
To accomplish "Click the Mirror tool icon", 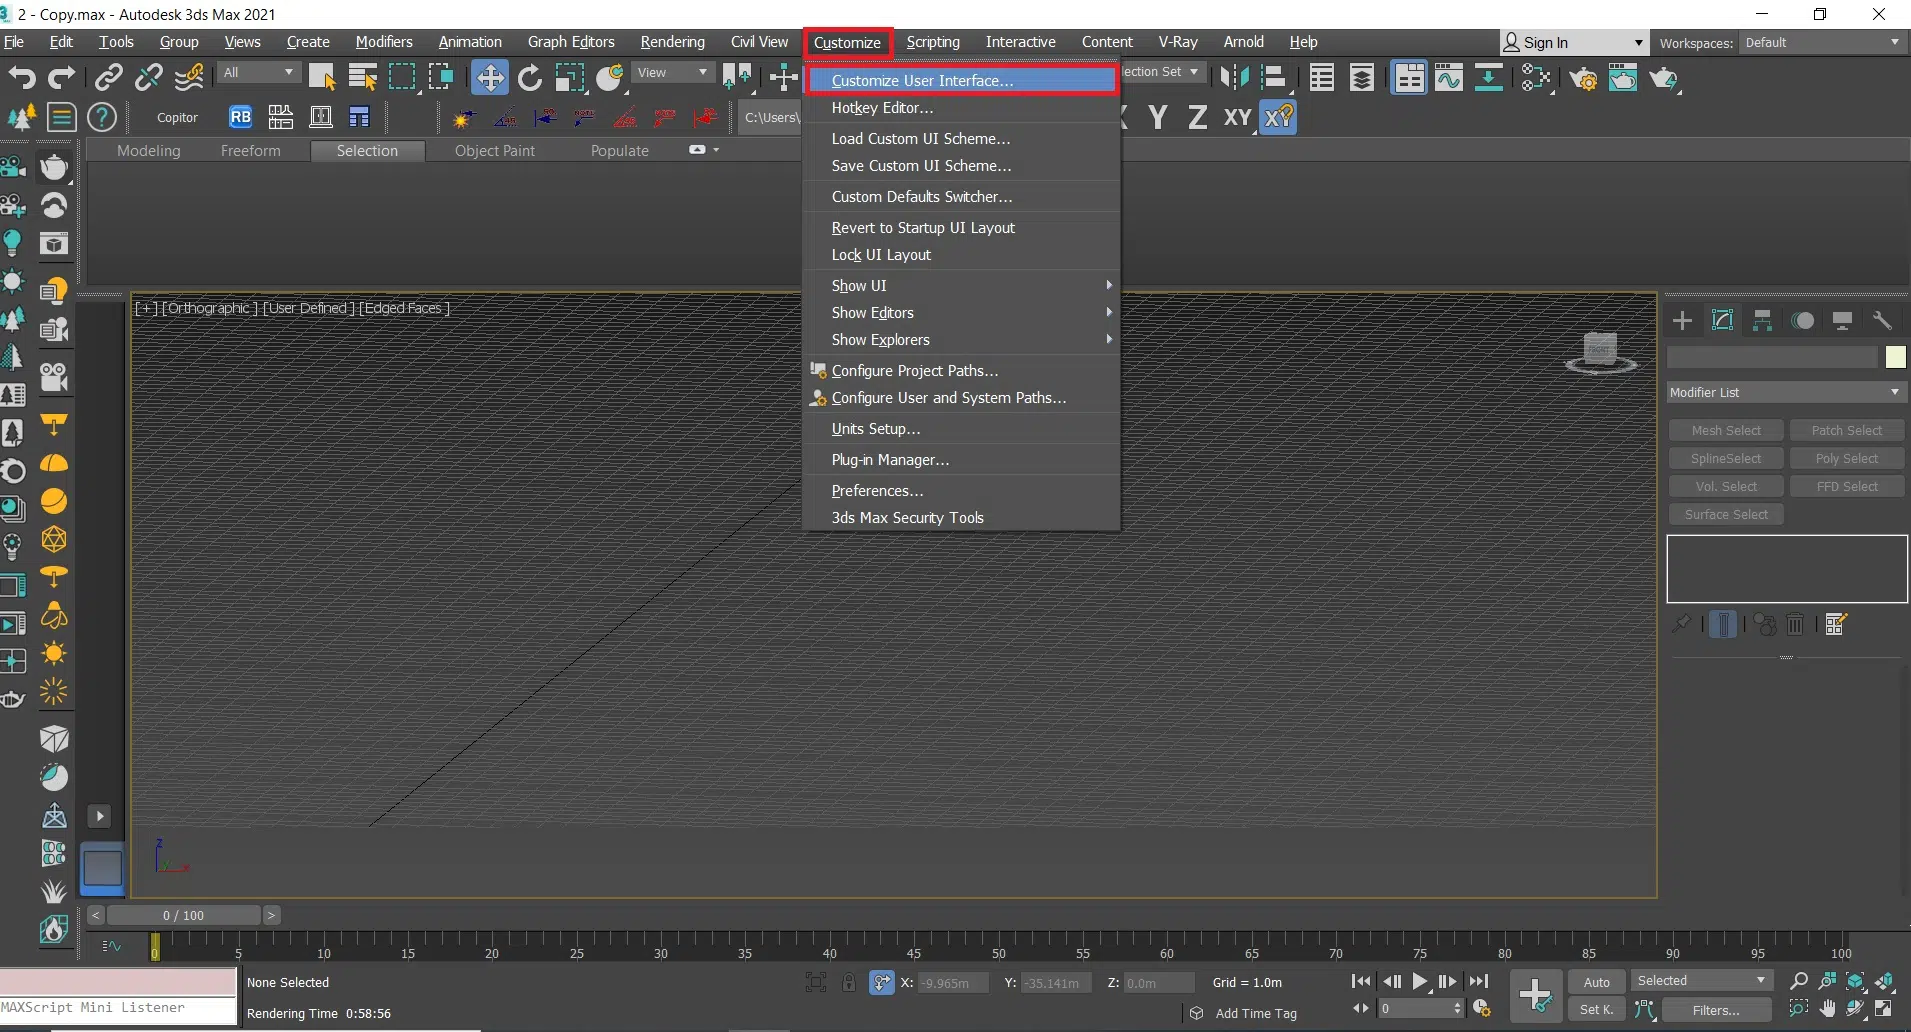I will [1234, 78].
